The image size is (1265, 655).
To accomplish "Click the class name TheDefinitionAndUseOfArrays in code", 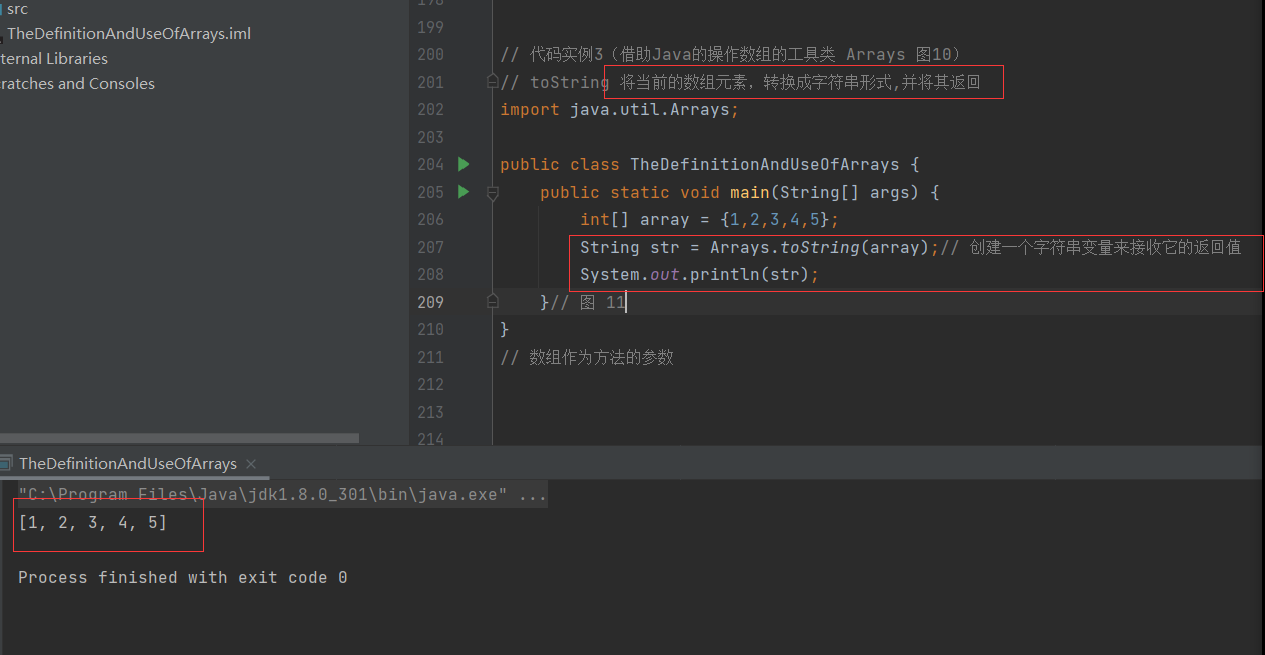I will click(764, 164).
